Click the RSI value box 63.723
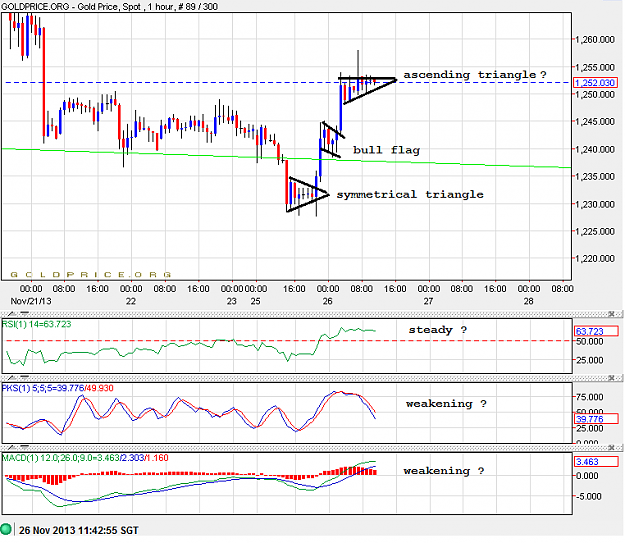 (x=596, y=331)
